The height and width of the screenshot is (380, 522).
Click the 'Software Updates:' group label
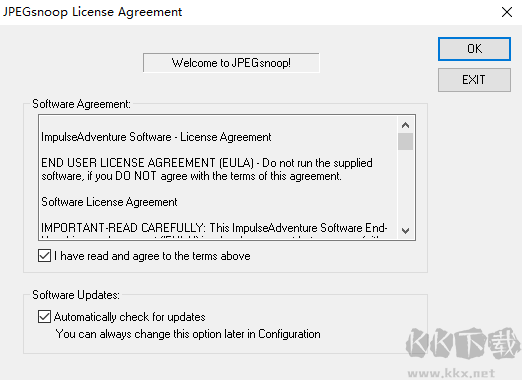pyautogui.click(x=76, y=295)
